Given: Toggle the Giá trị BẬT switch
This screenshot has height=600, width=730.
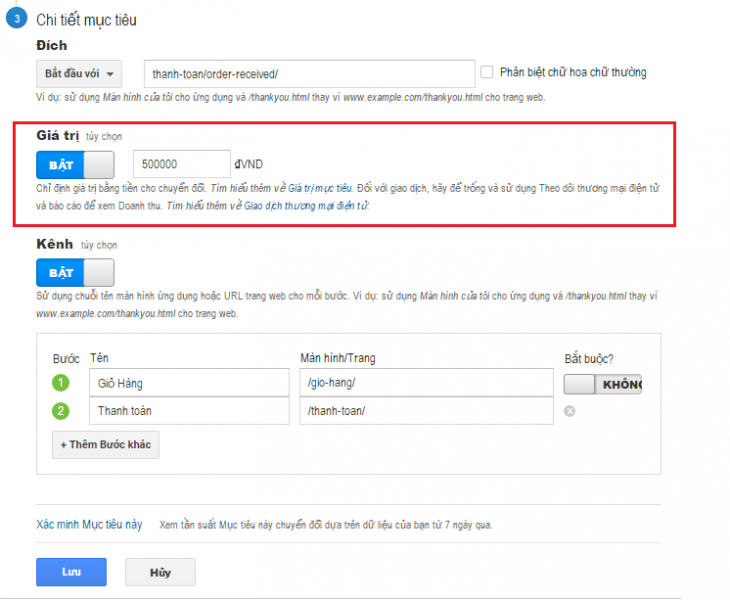Looking at the screenshot, I should point(75,164).
